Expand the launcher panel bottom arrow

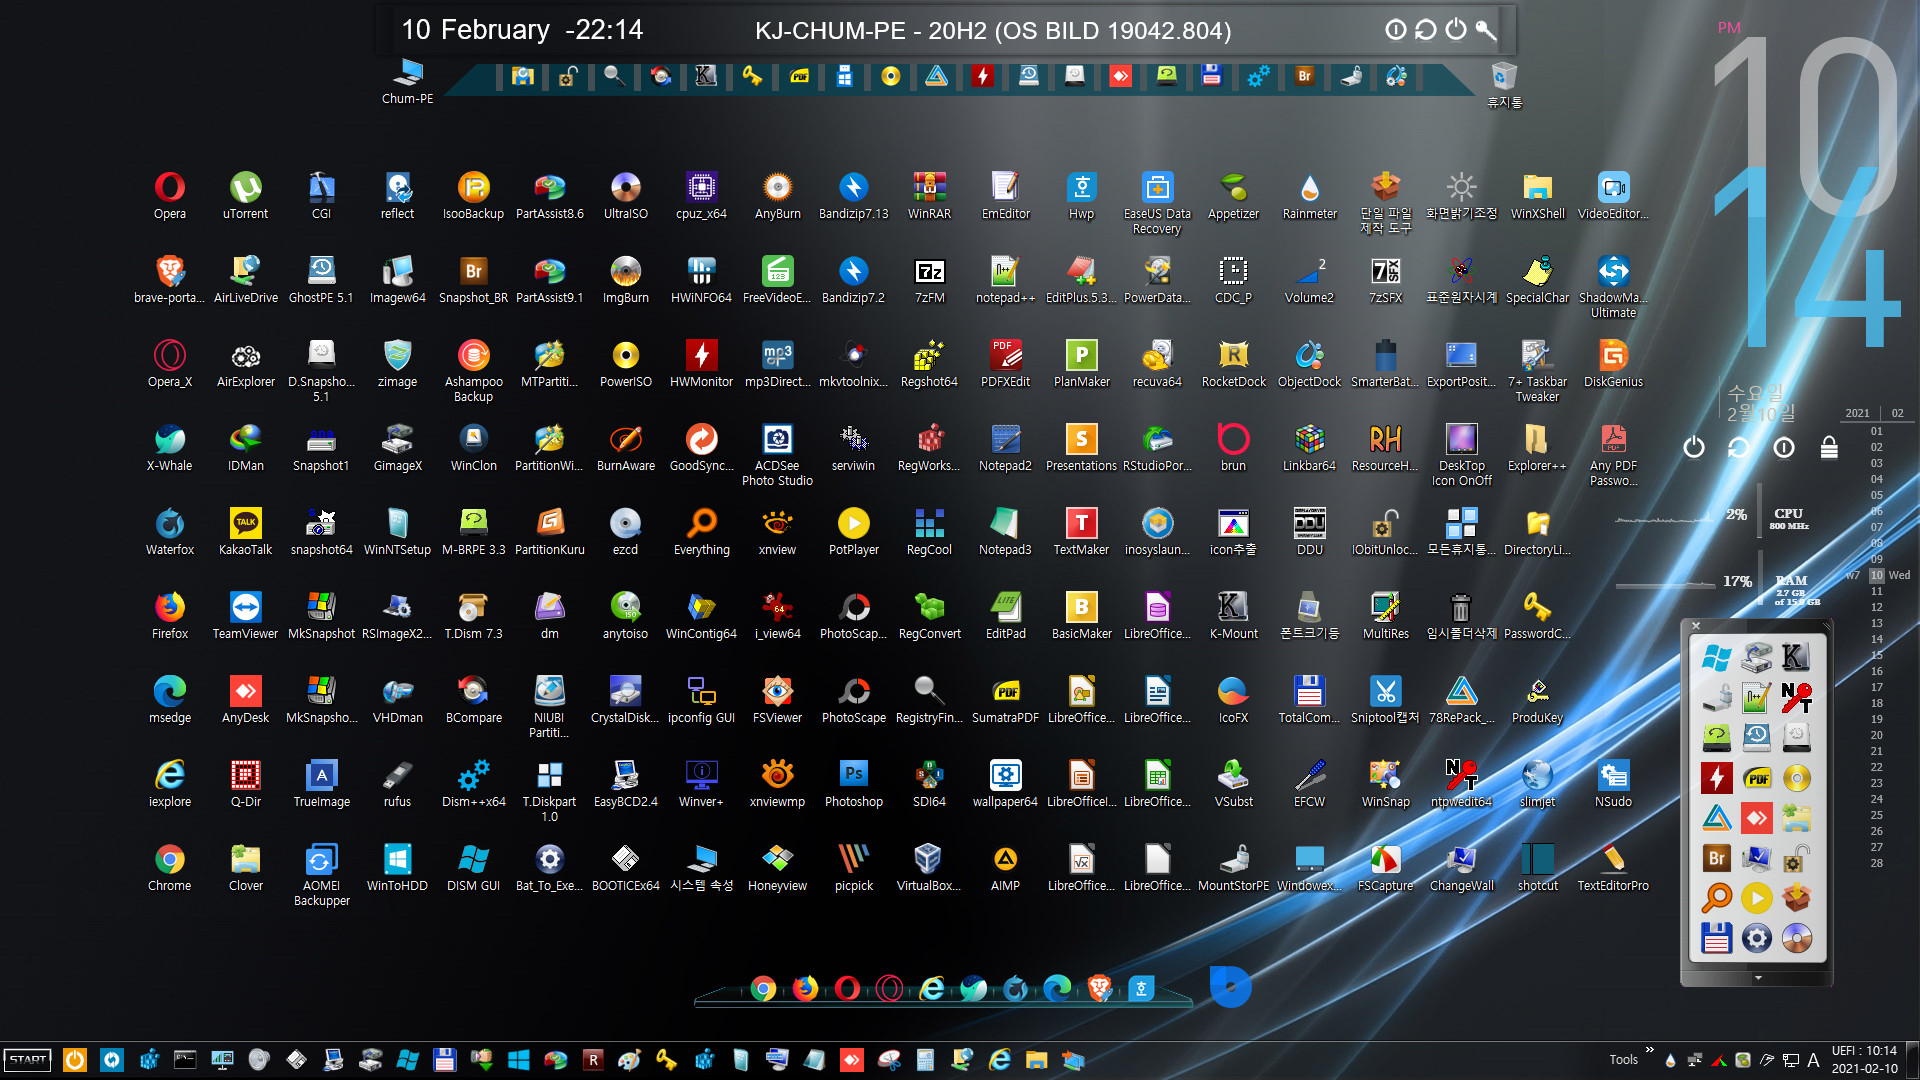point(1758,978)
